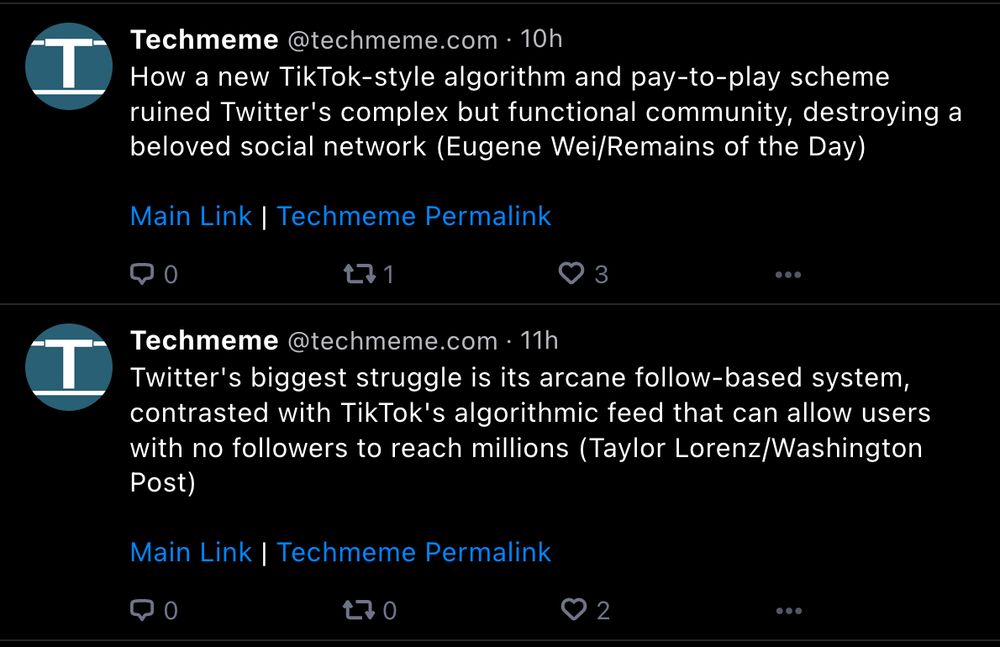Open Techmeme Permalink in the first post
Image resolution: width=1000 pixels, height=647 pixels.
(x=414, y=216)
